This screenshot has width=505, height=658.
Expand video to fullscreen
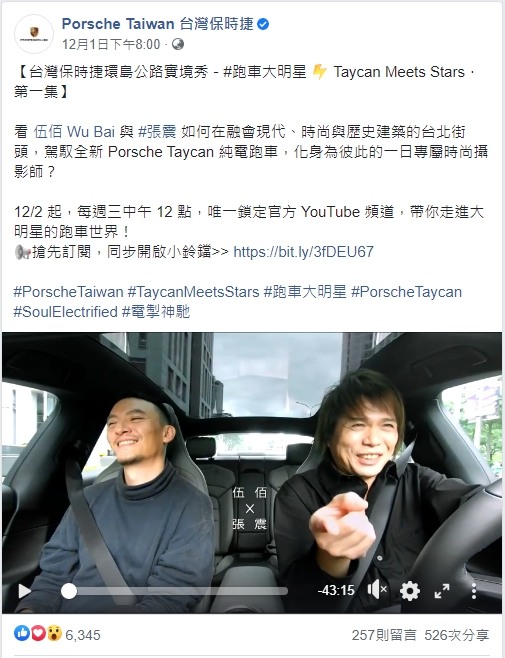442,590
